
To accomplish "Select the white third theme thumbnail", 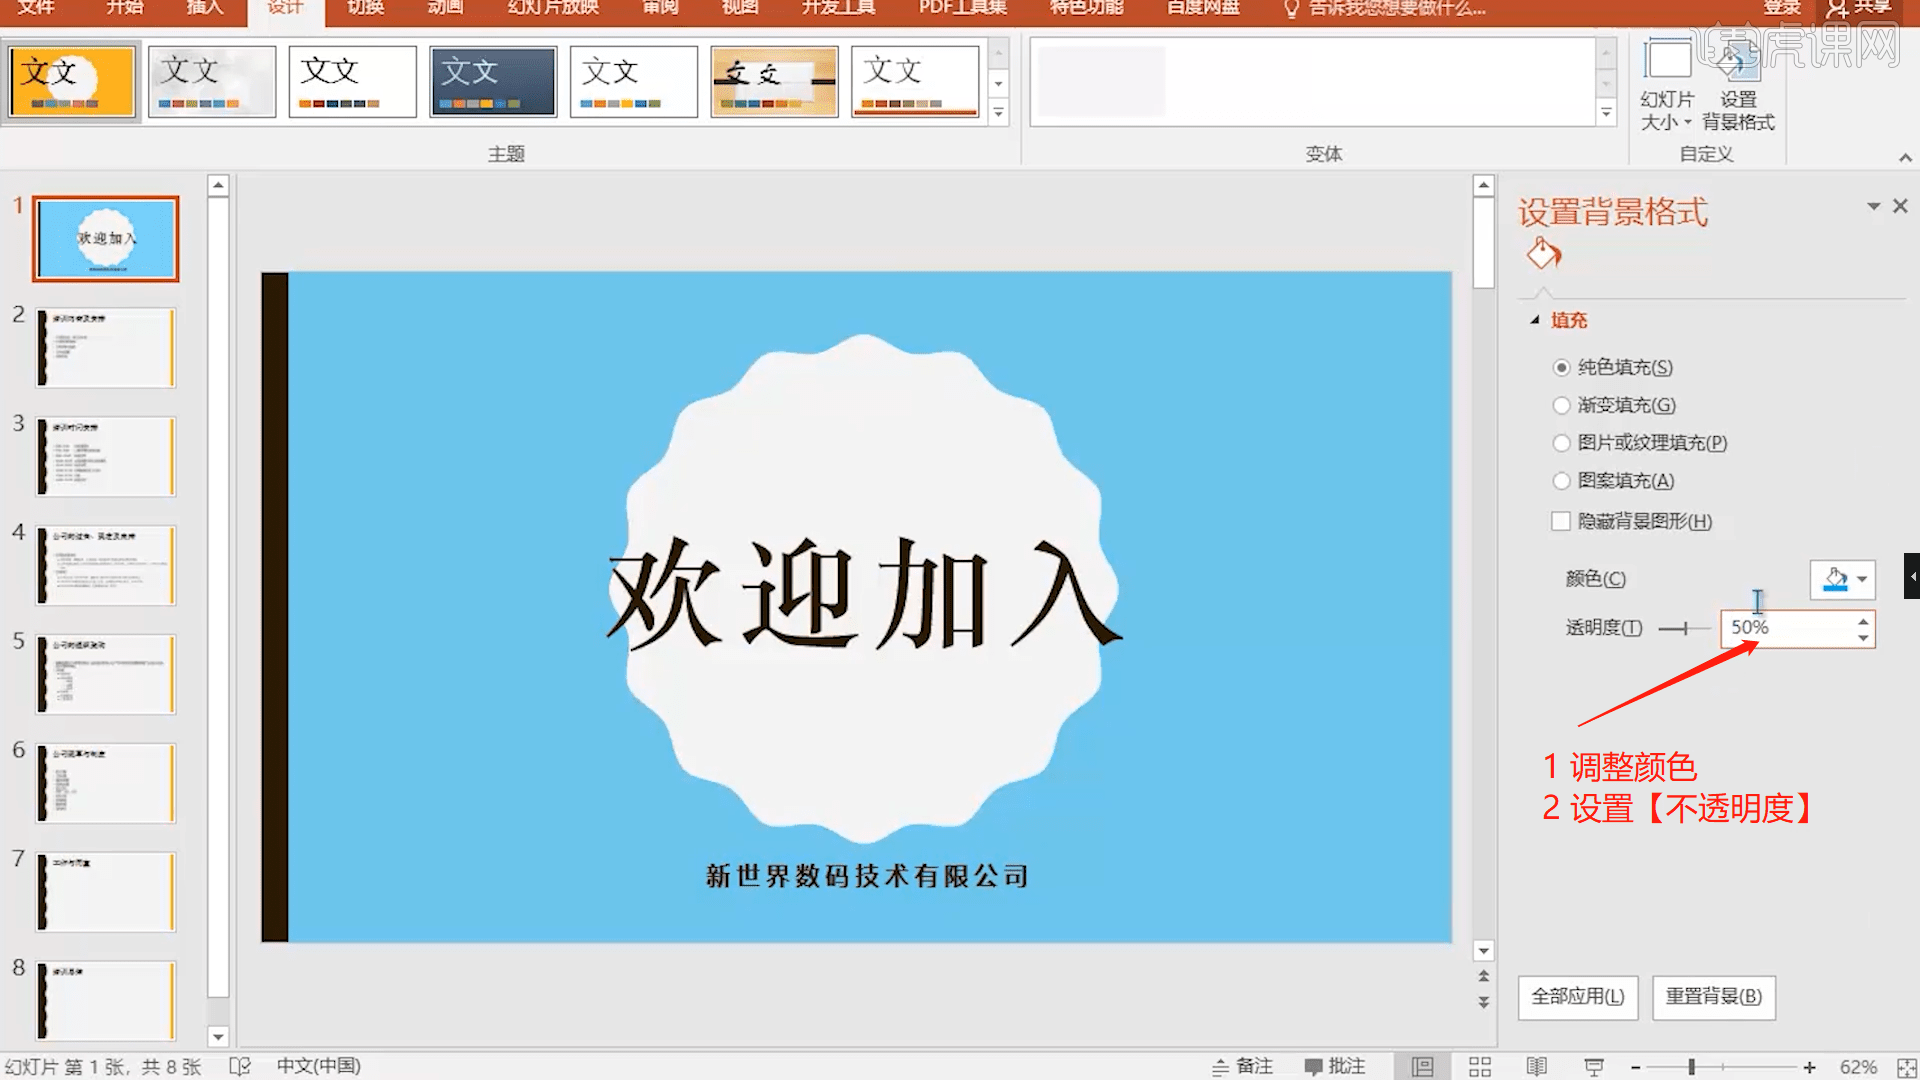I will (x=353, y=81).
